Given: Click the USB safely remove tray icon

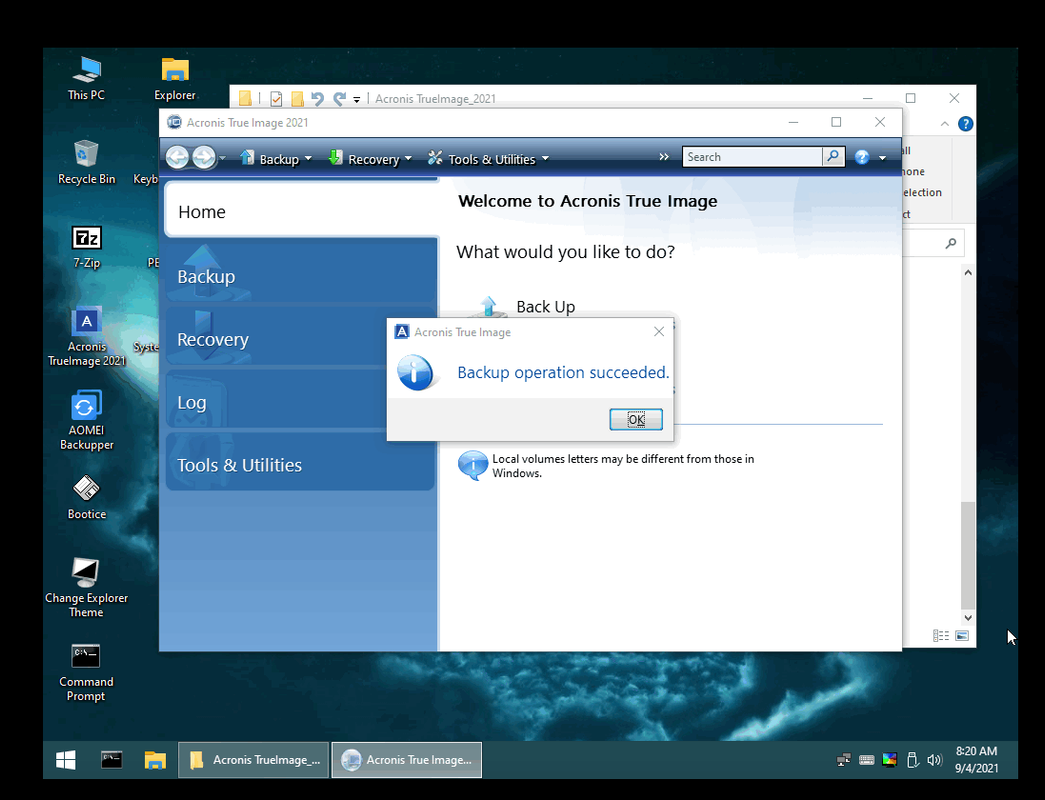Looking at the screenshot, I should point(912,760).
